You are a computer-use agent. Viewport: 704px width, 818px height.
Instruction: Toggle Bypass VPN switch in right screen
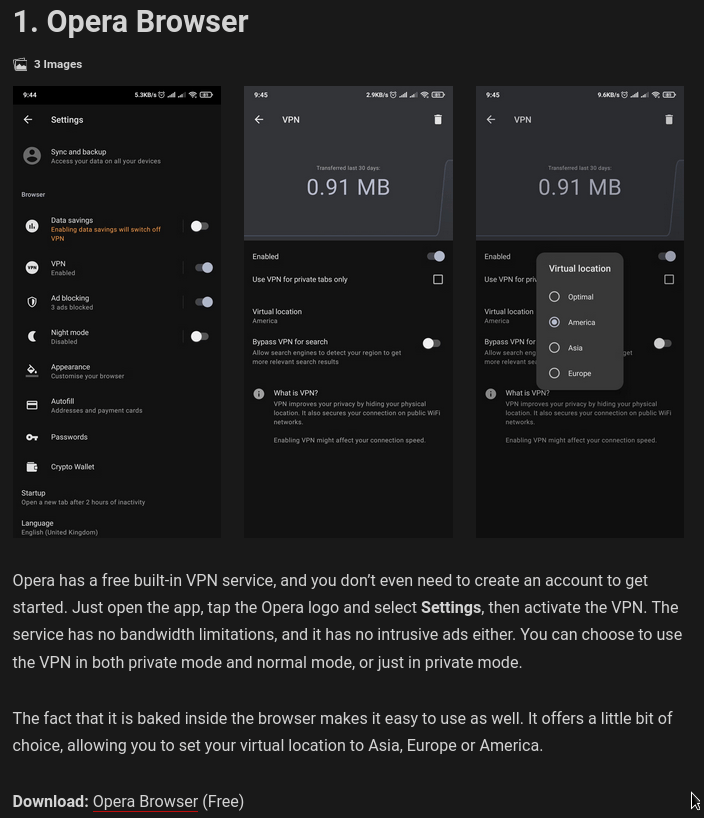663,343
